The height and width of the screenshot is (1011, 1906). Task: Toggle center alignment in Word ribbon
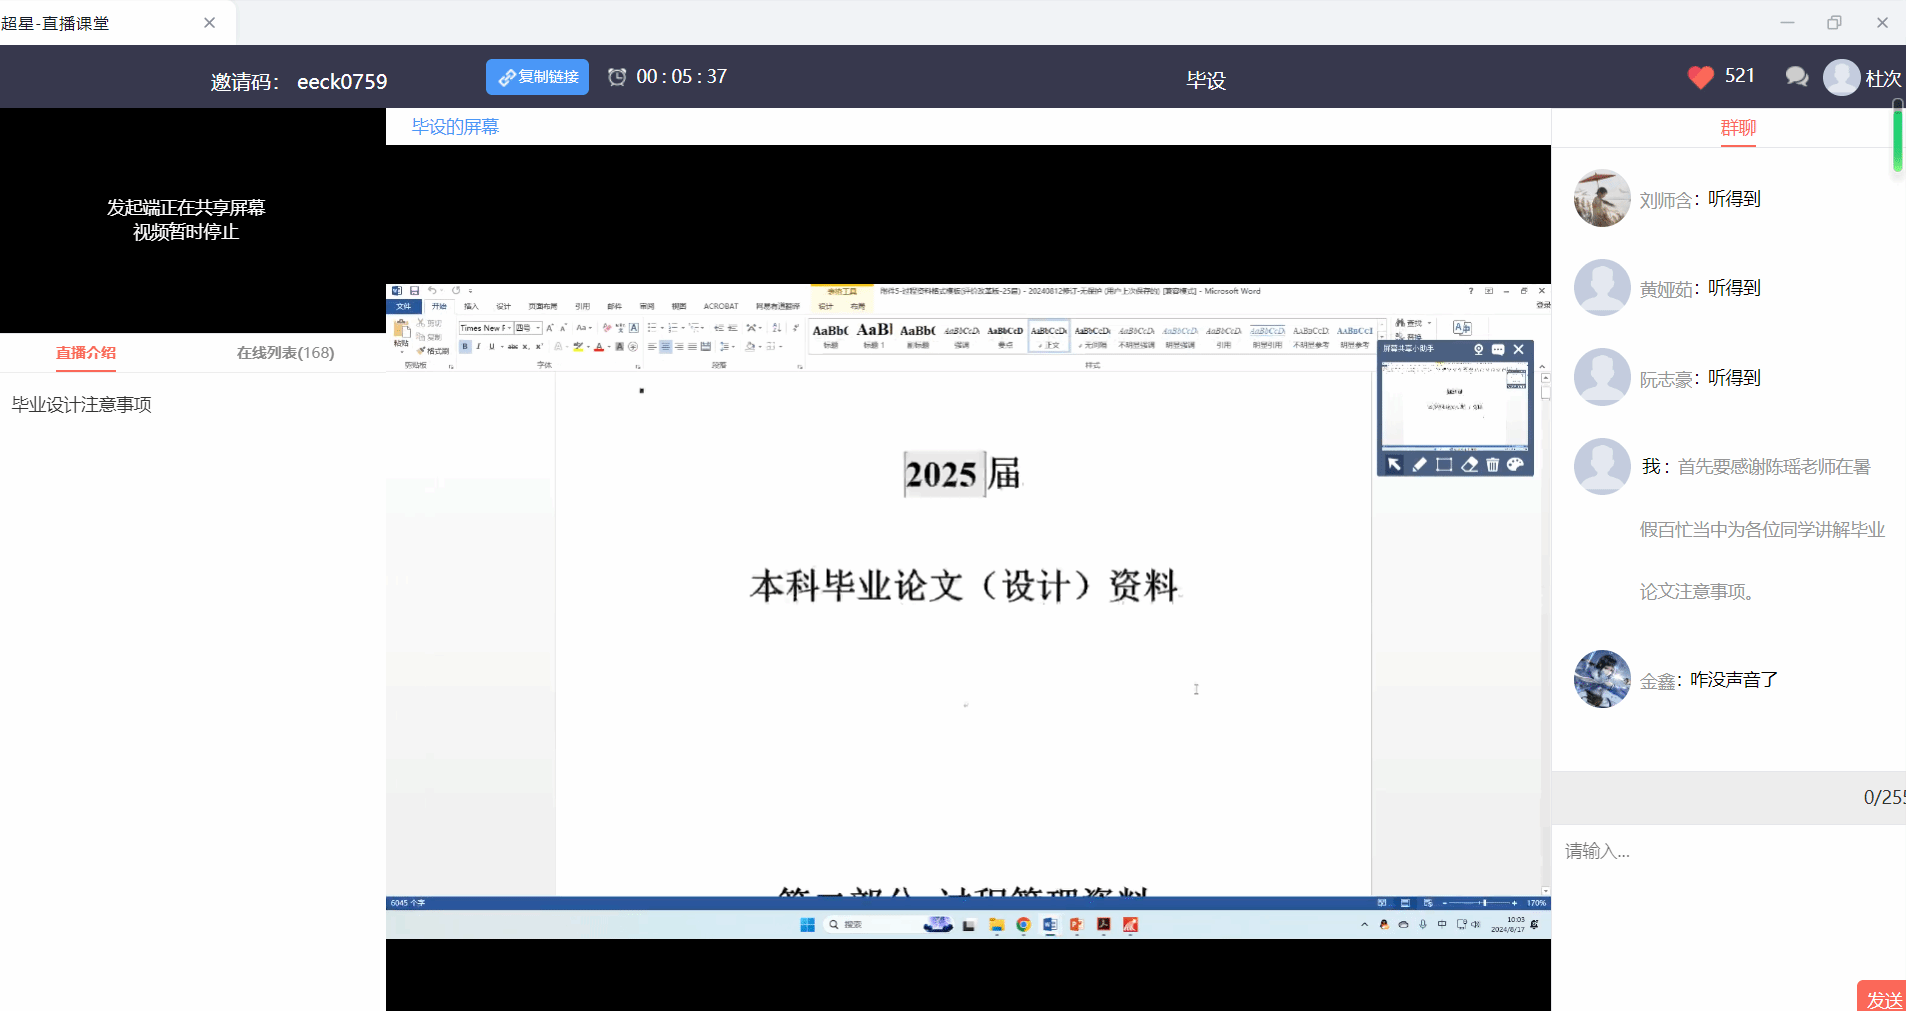click(x=665, y=347)
